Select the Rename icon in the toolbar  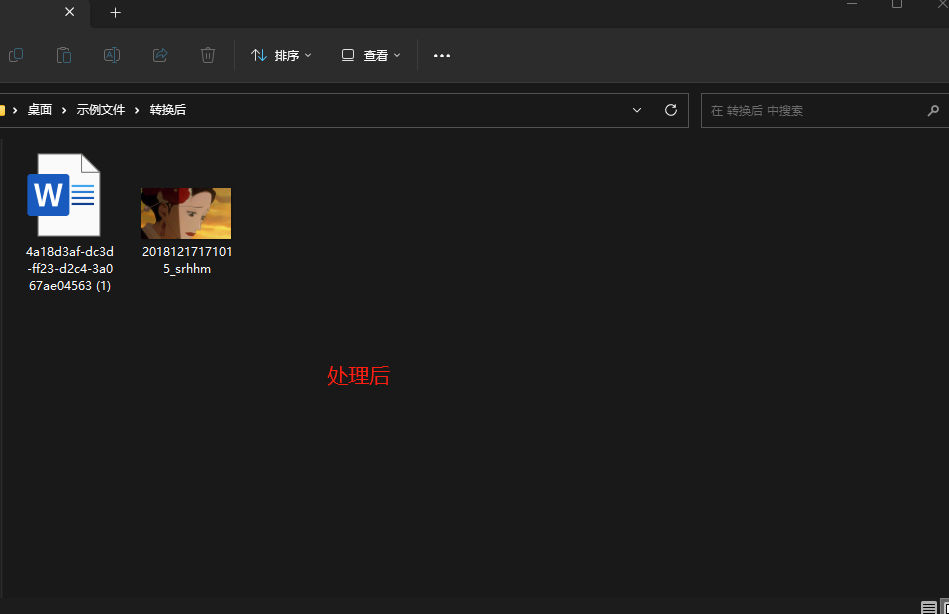click(111, 55)
